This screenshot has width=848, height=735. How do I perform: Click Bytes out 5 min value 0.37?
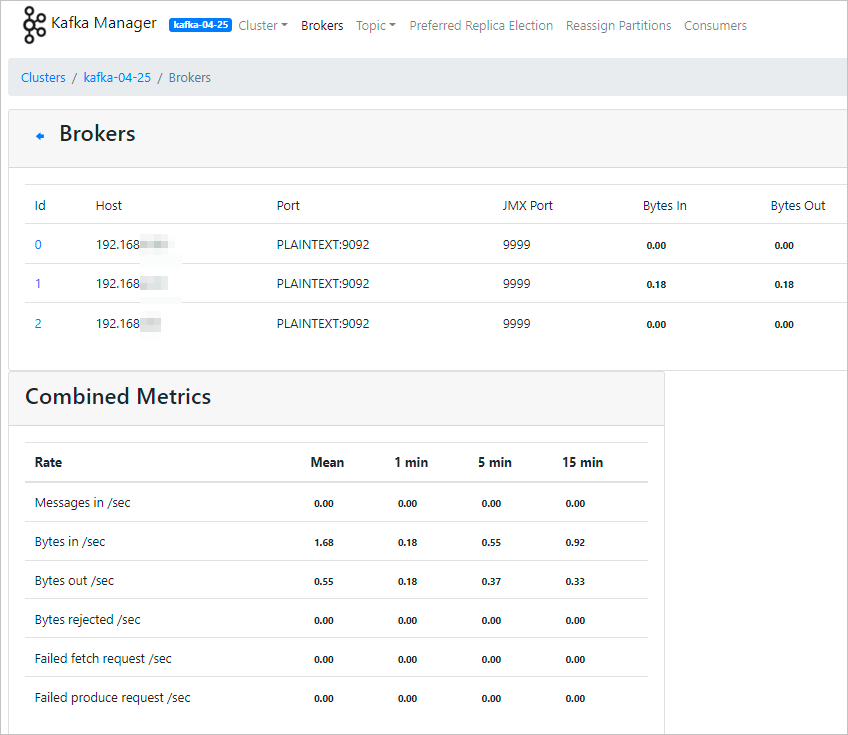[491, 581]
